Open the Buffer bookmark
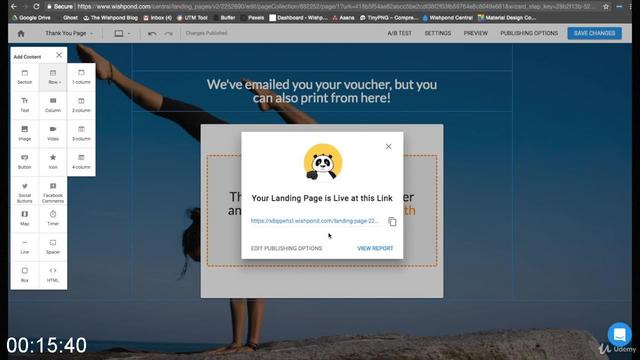The height and width of the screenshot is (360, 640). tap(224, 18)
